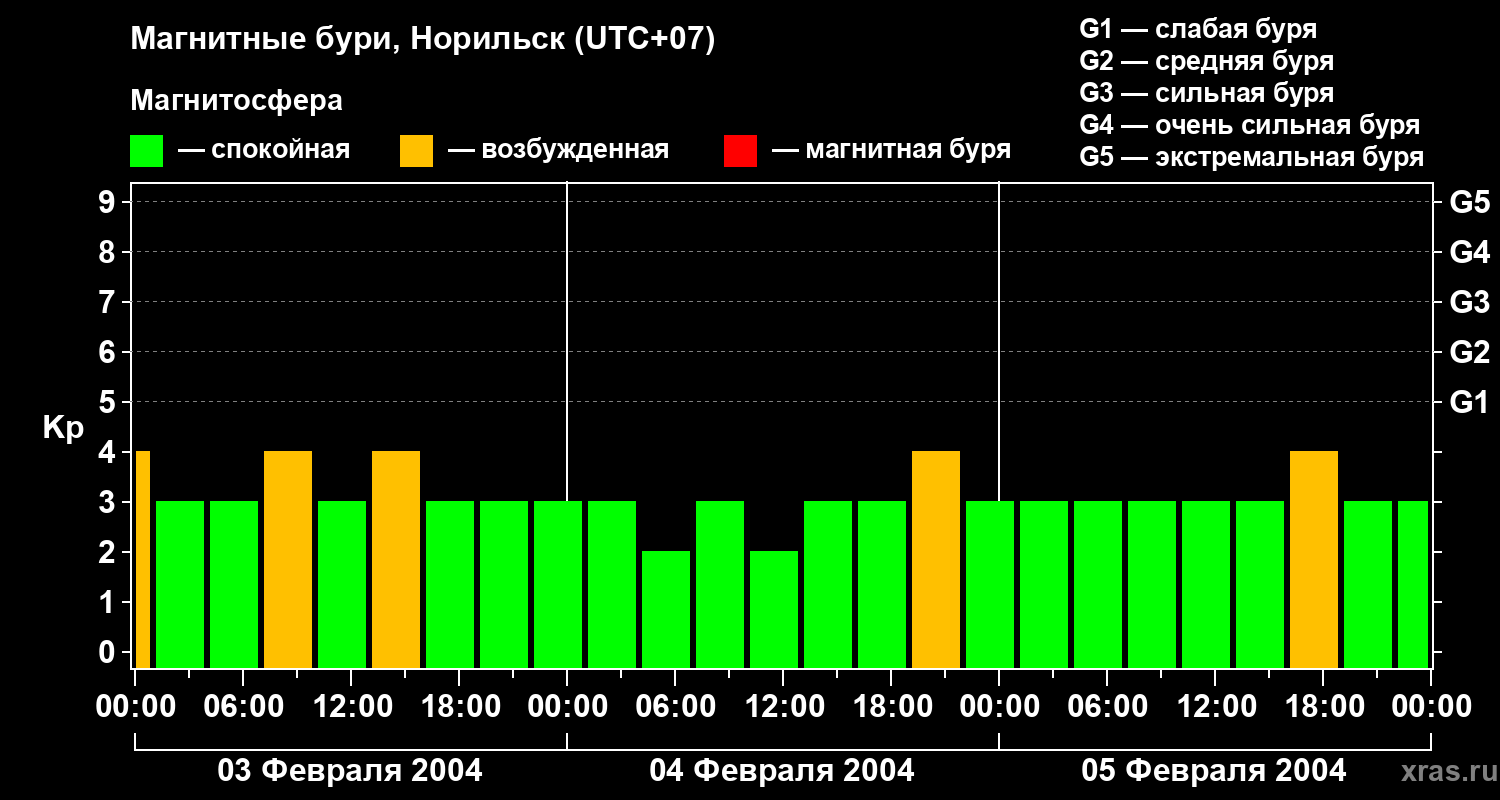The width and height of the screenshot is (1500, 800).
Task: Click the orange Kp 4 bar on 04 Февраля
Action: [936, 560]
